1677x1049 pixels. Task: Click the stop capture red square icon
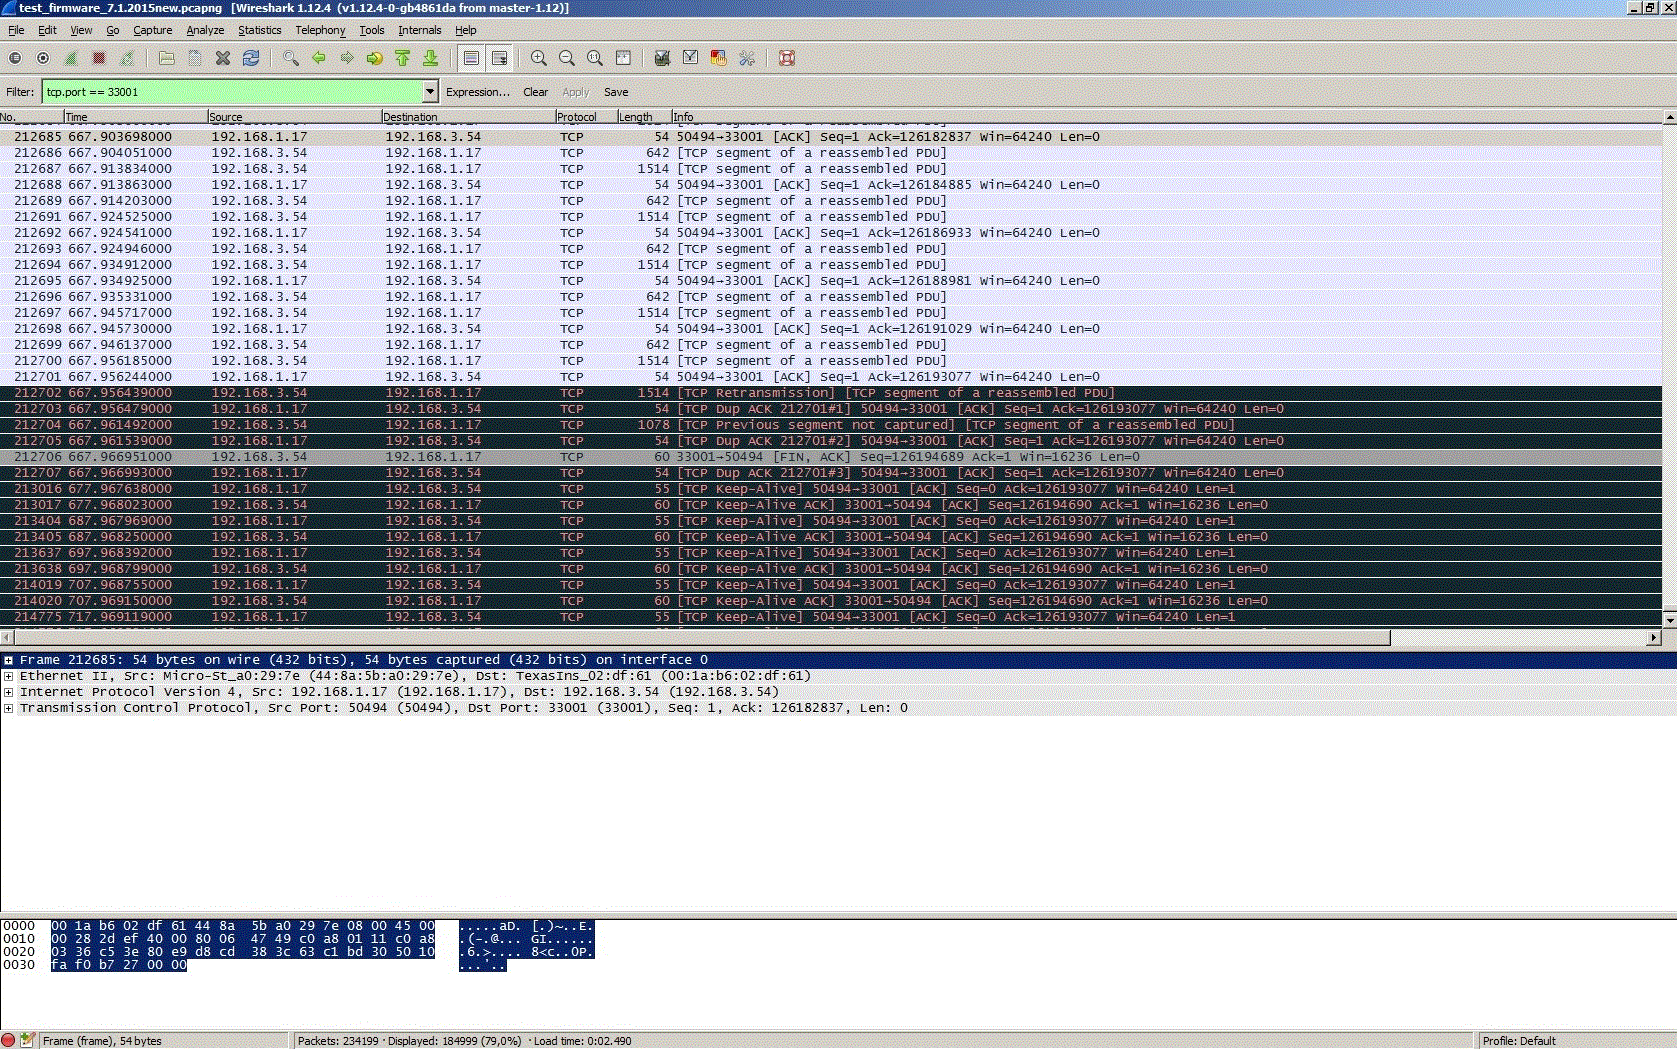[99, 58]
